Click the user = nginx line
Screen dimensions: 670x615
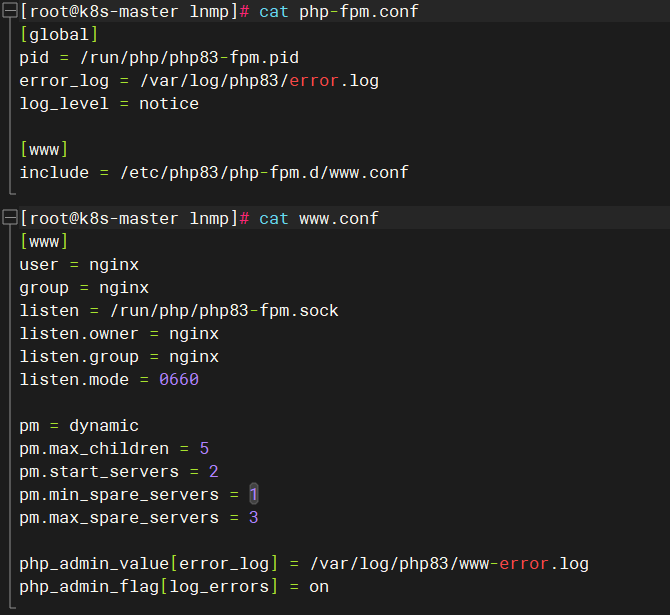pos(79,265)
